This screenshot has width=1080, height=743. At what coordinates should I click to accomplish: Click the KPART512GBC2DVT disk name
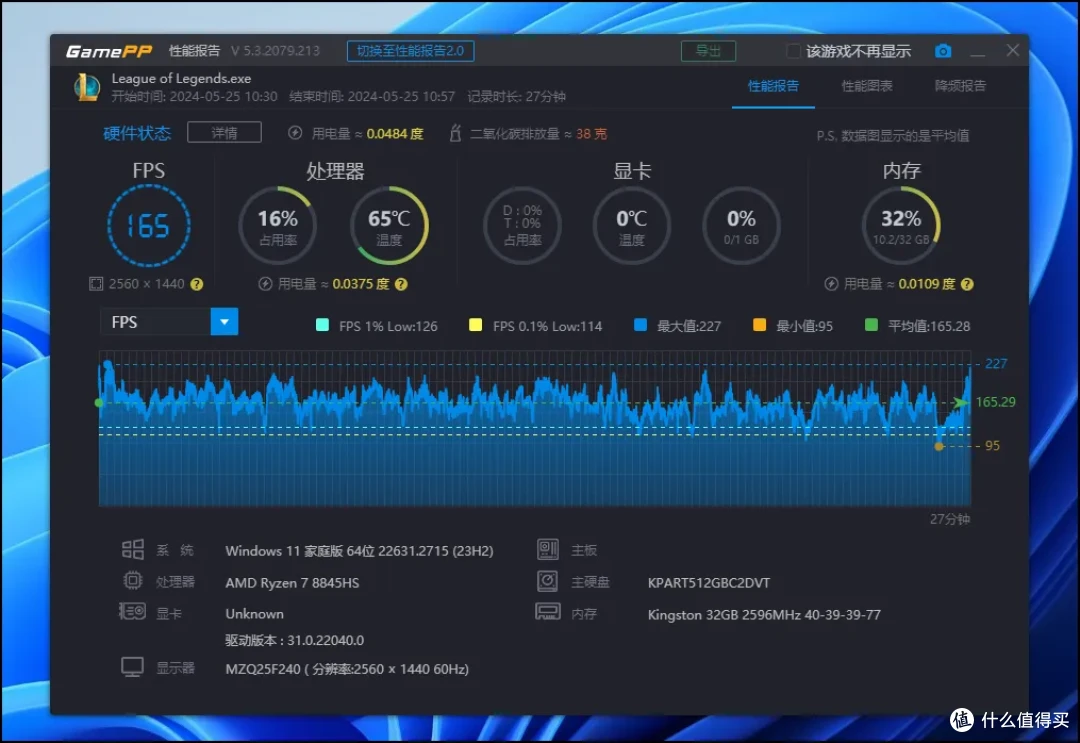[709, 583]
